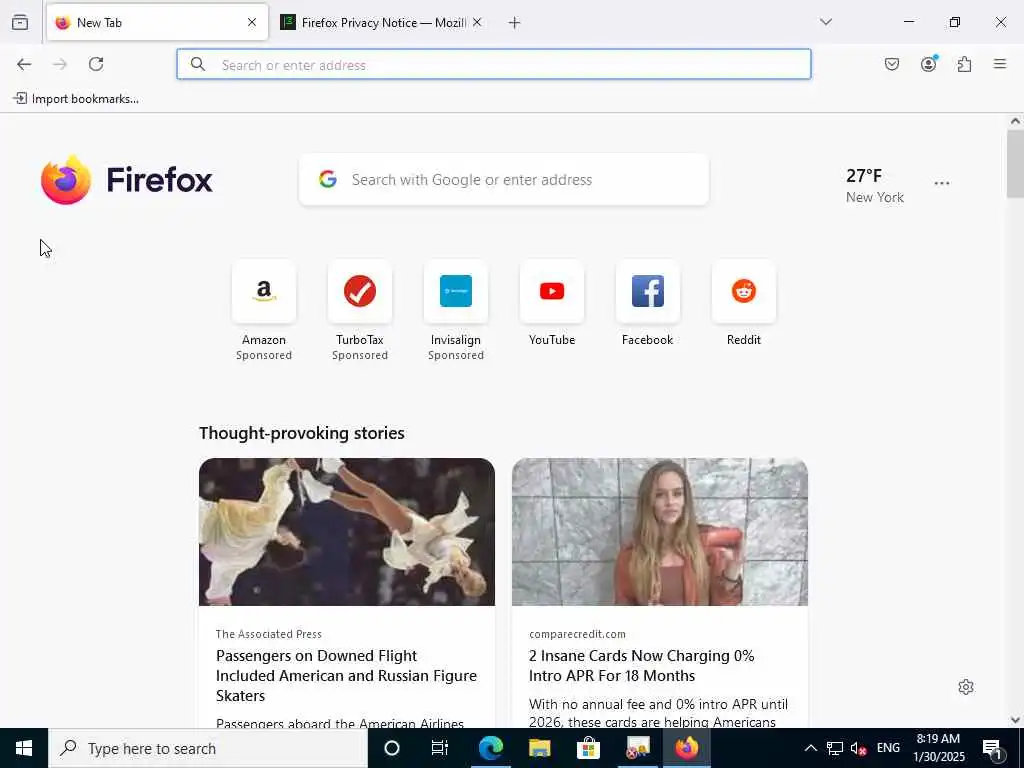Screen dimensions: 1024x768
Task: Open the Firefox account icon
Action: click(928, 64)
